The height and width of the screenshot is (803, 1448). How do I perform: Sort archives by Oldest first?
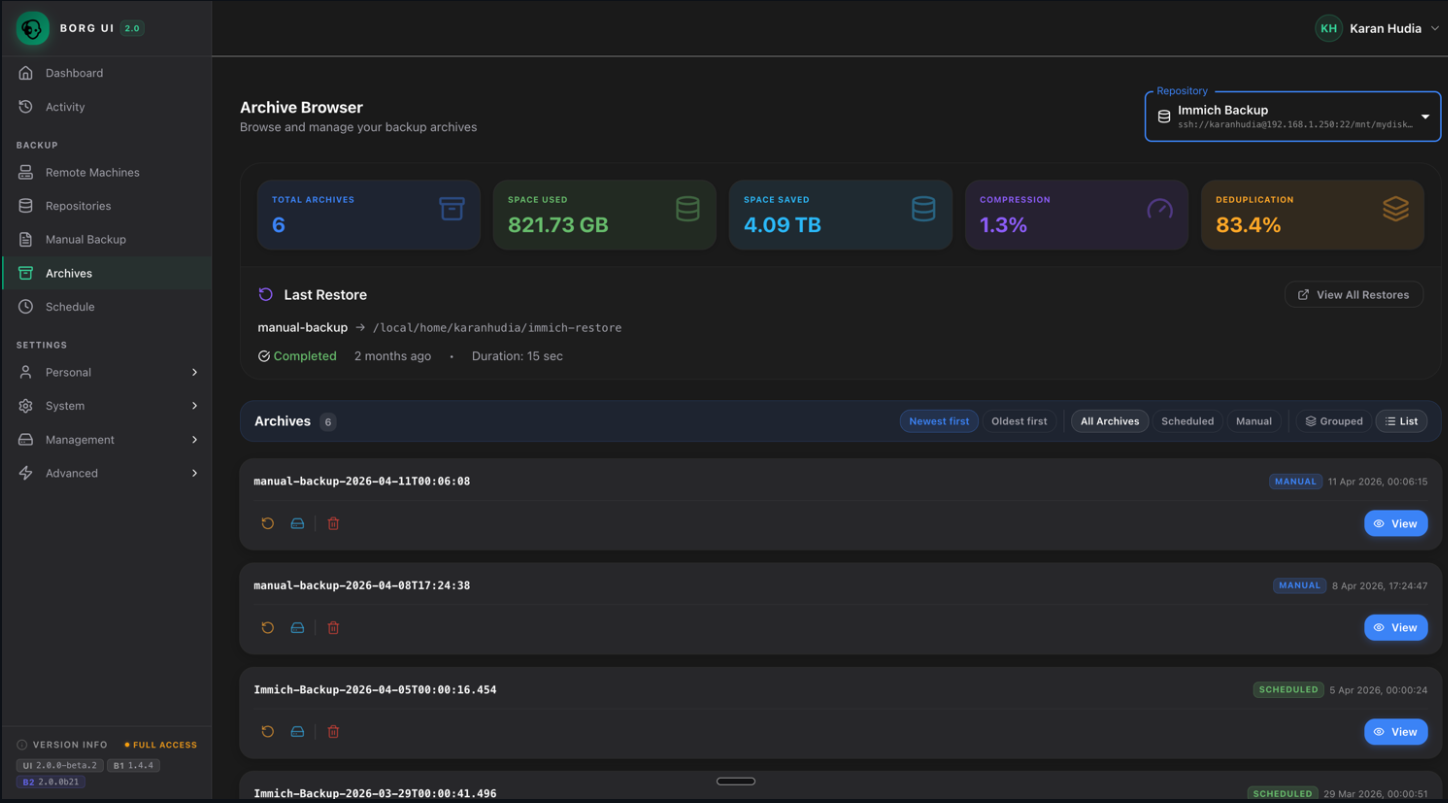(x=1019, y=421)
